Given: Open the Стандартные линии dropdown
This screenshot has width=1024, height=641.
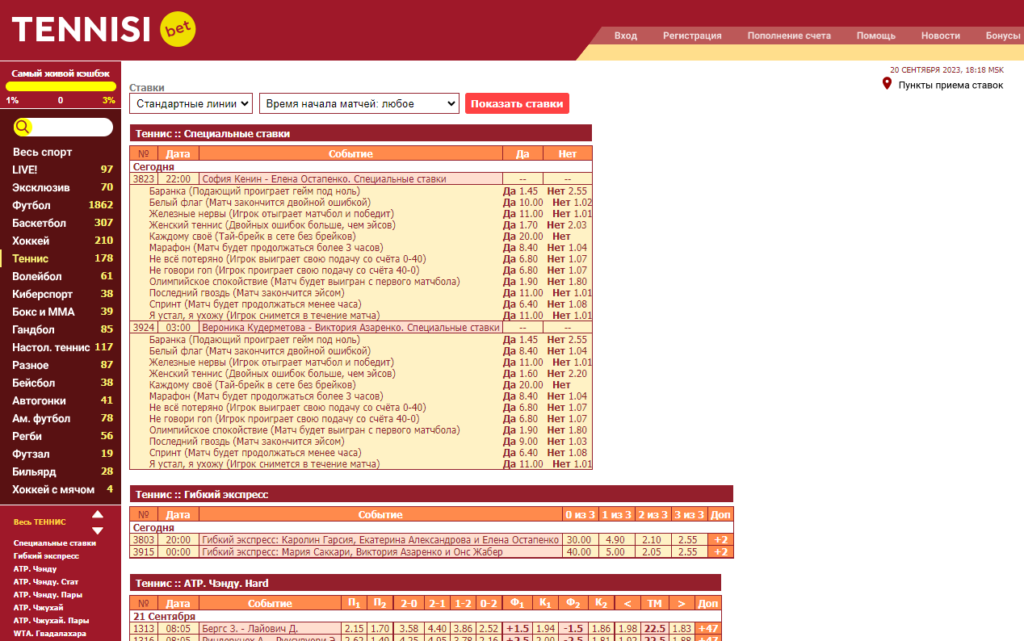Looking at the screenshot, I should (x=191, y=103).
